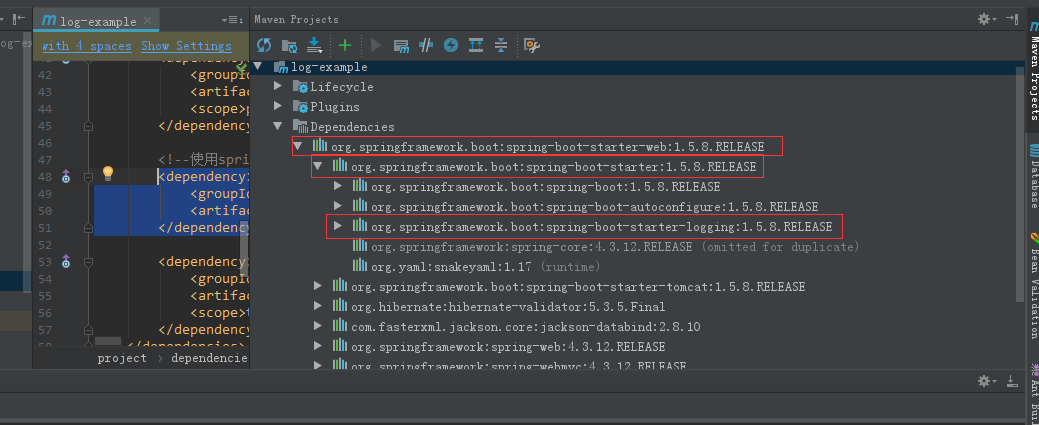Click Lifecycle folder gear icon
This screenshot has width=1039, height=425.
[300, 87]
